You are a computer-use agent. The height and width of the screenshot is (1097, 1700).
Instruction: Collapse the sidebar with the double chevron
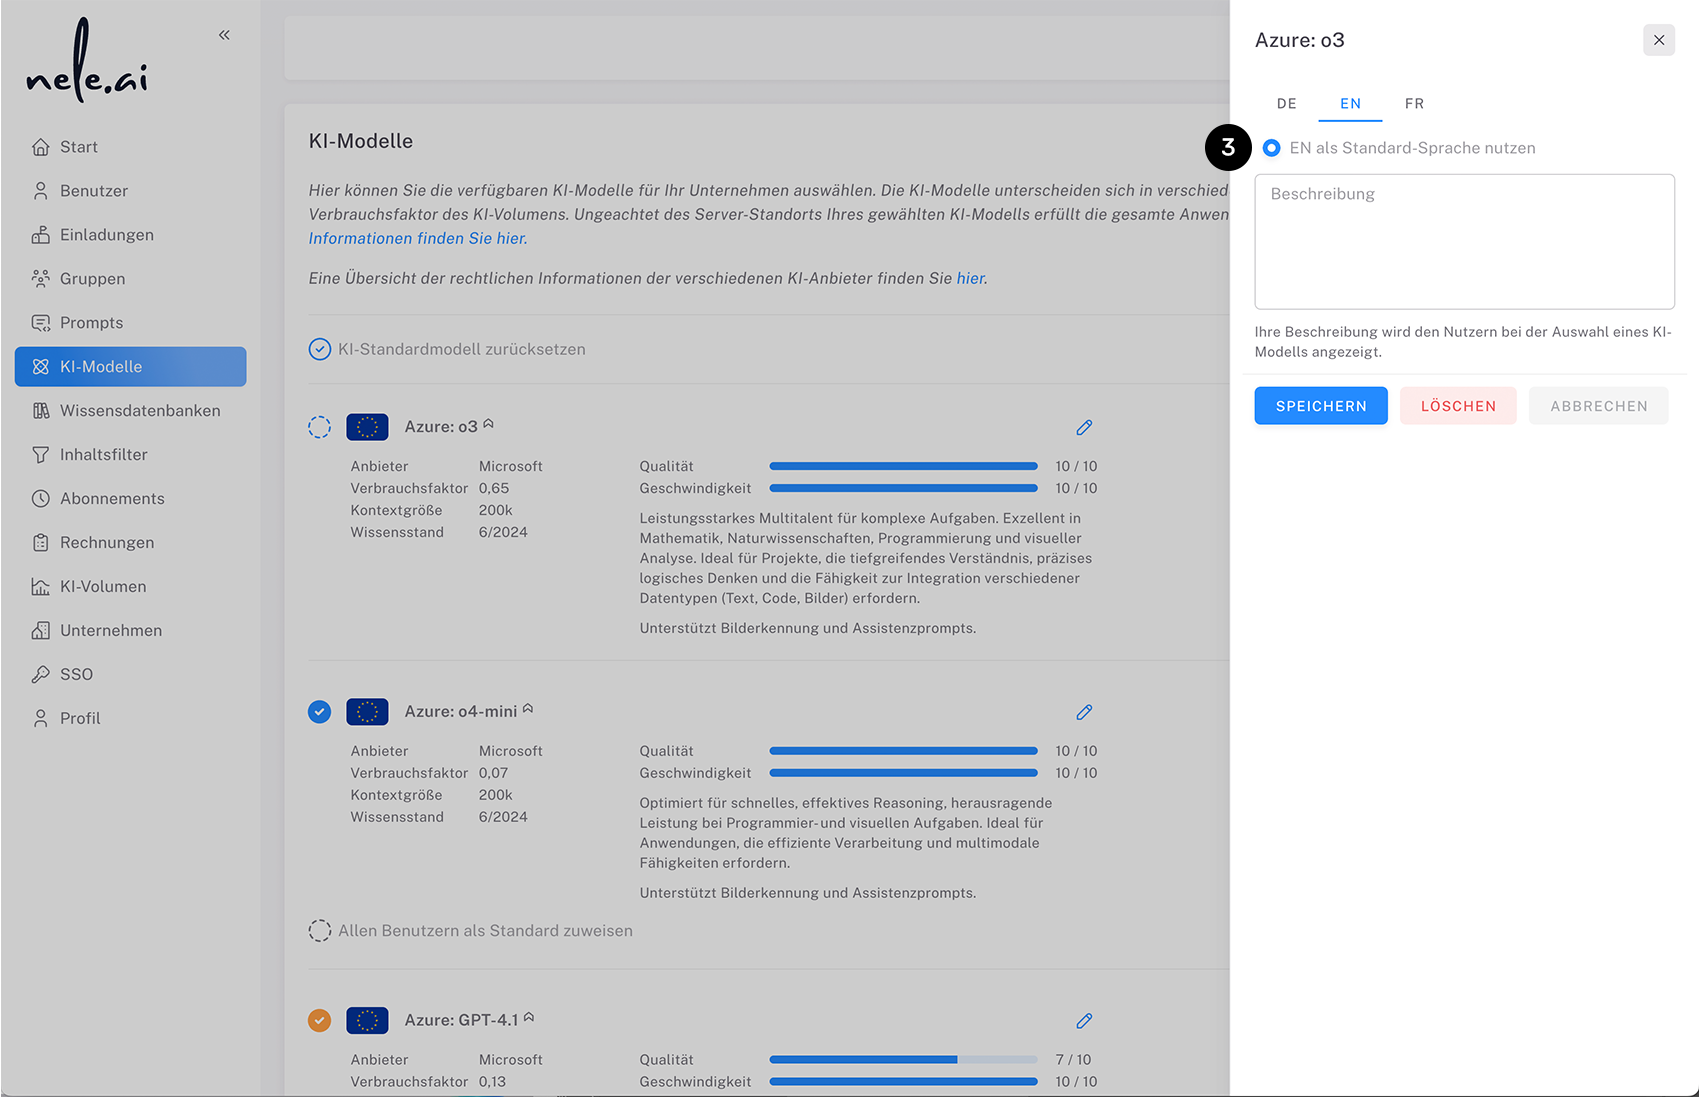(x=224, y=34)
